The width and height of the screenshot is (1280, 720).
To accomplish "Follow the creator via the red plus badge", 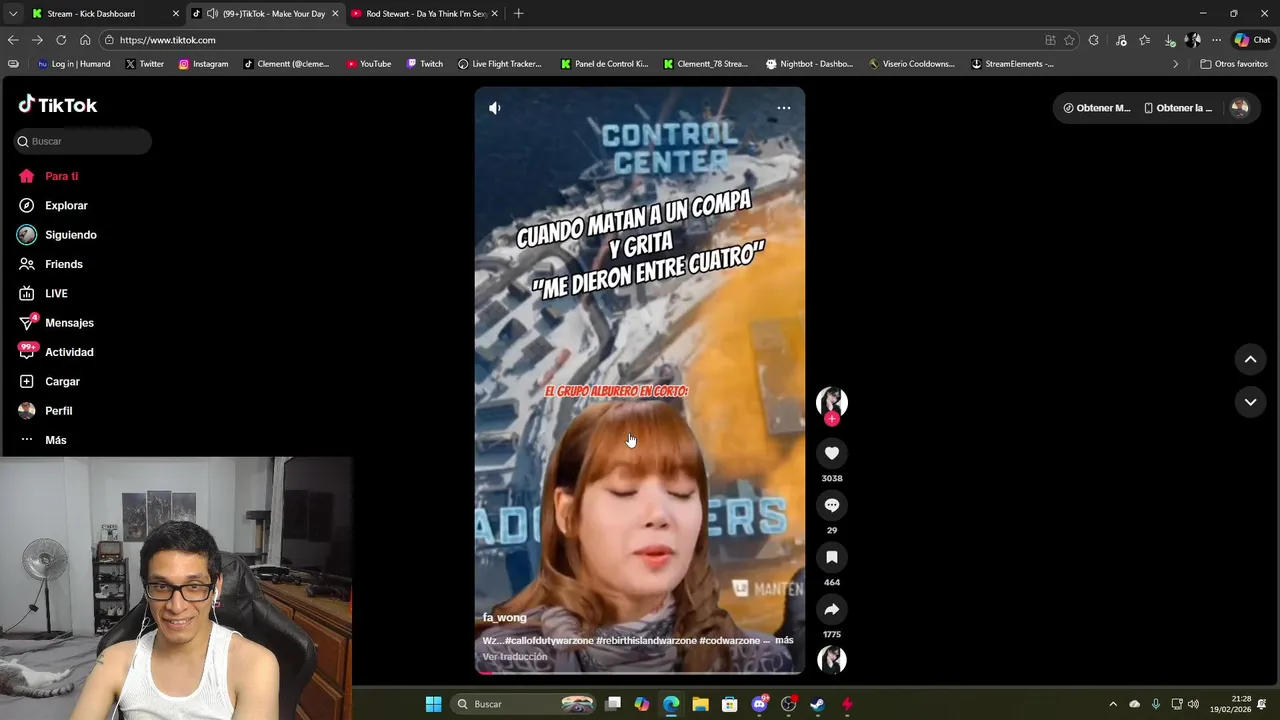I will [832, 419].
